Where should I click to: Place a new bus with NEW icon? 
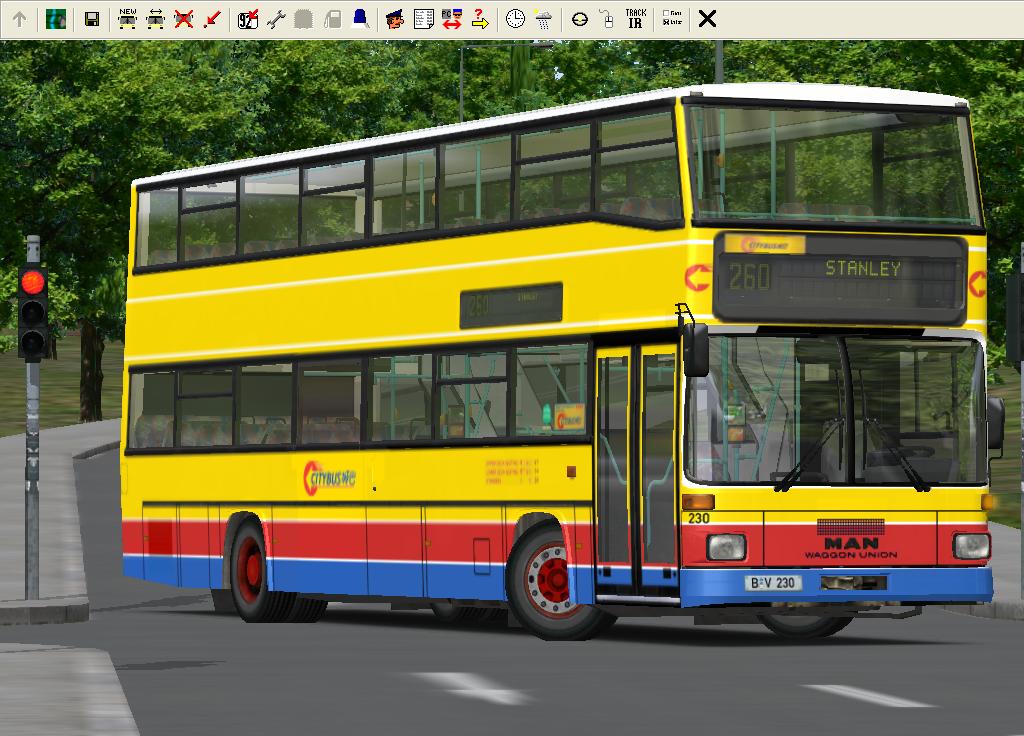tap(127, 19)
